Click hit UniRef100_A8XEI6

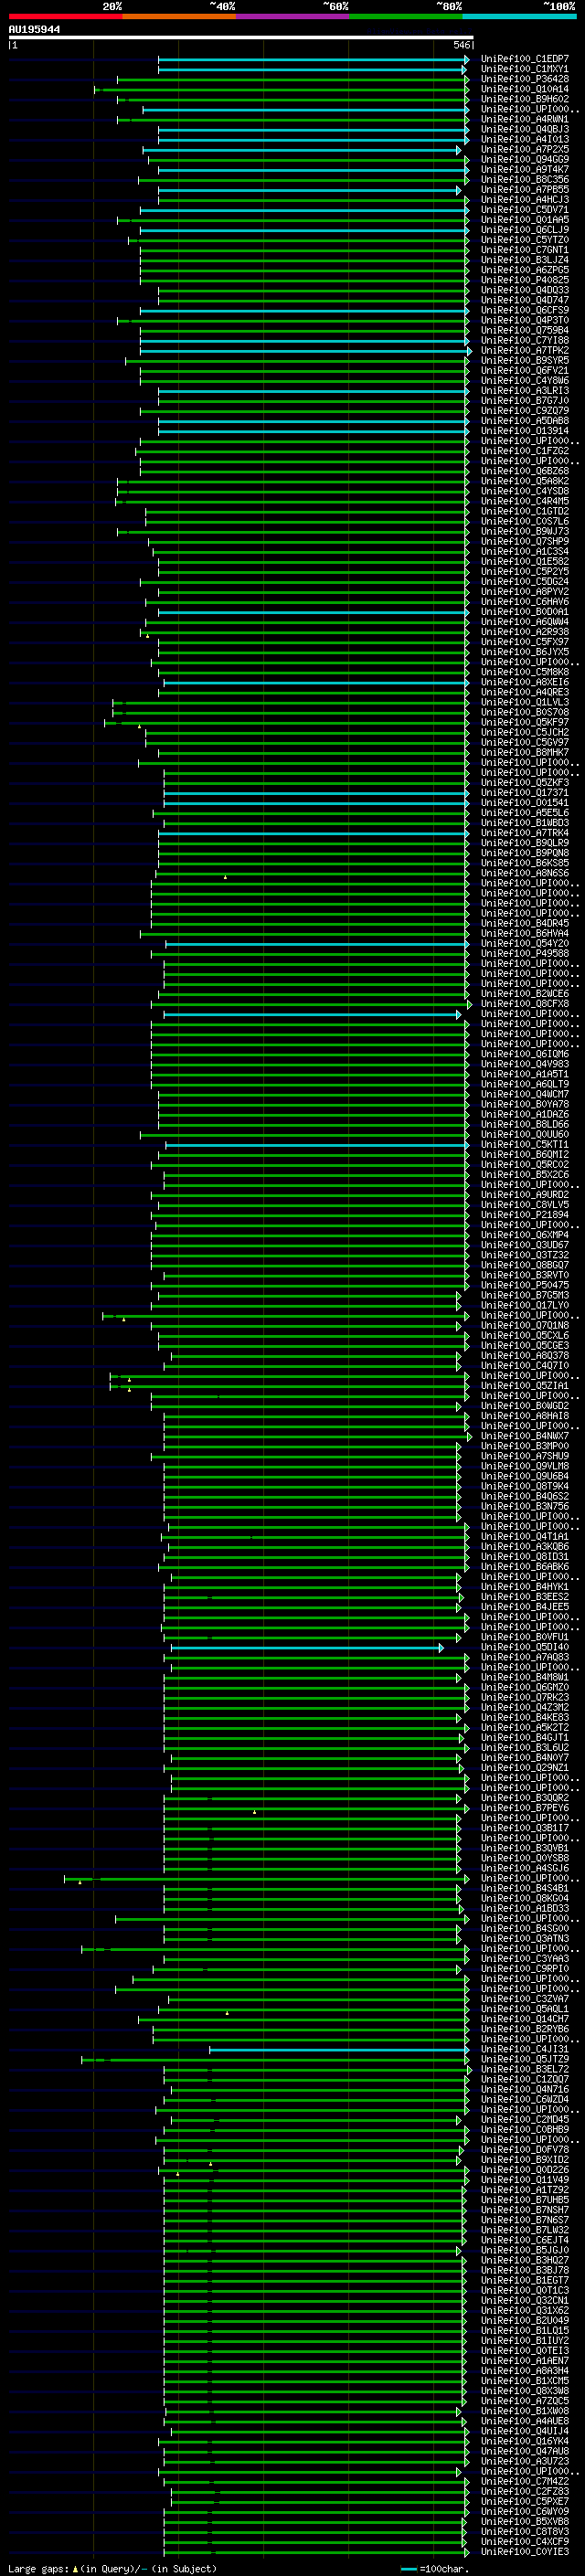(524, 682)
